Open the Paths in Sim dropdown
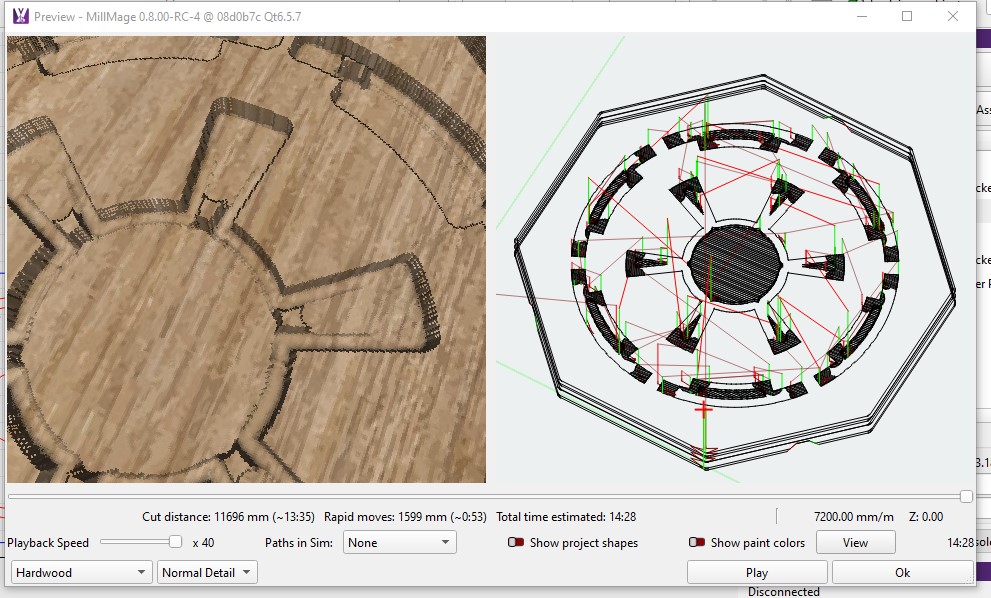The height and width of the screenshot is (598, 991). 399,542
